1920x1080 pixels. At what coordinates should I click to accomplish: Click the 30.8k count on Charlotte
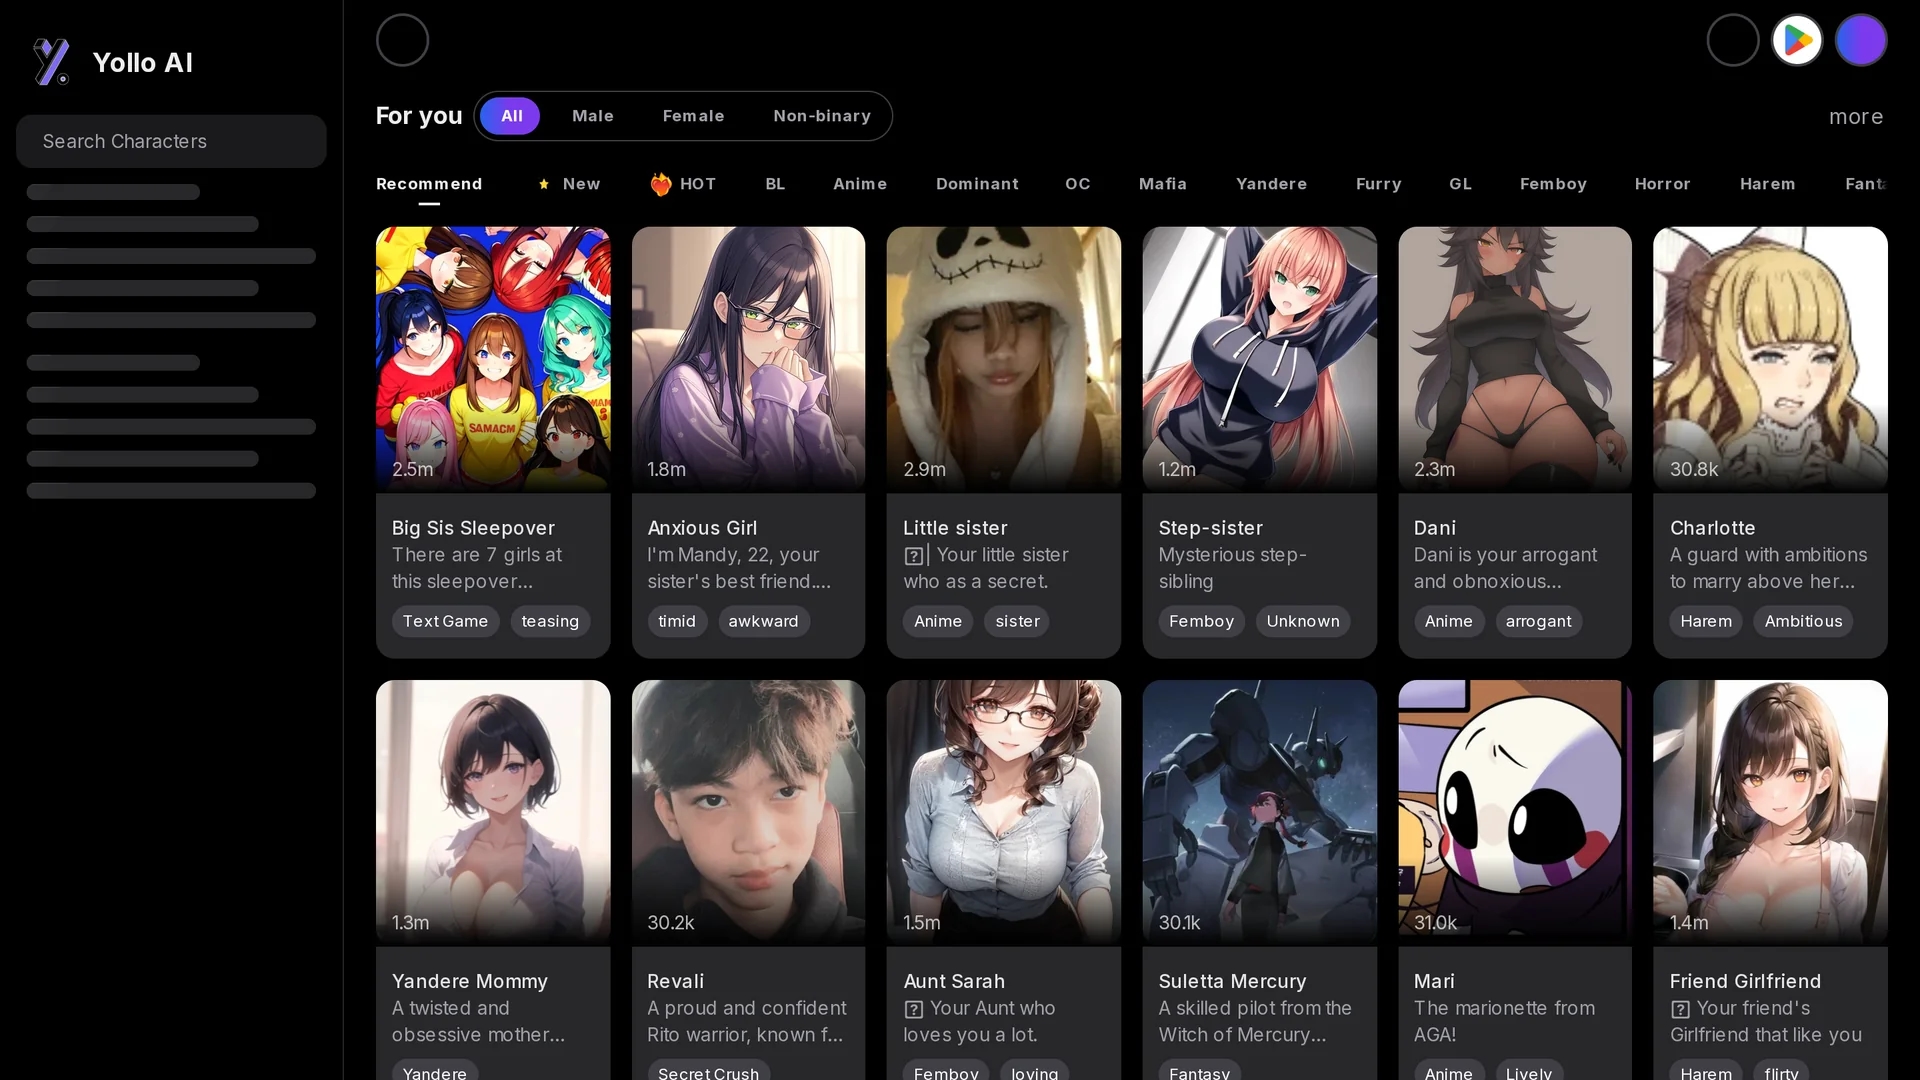(1694, 469)
